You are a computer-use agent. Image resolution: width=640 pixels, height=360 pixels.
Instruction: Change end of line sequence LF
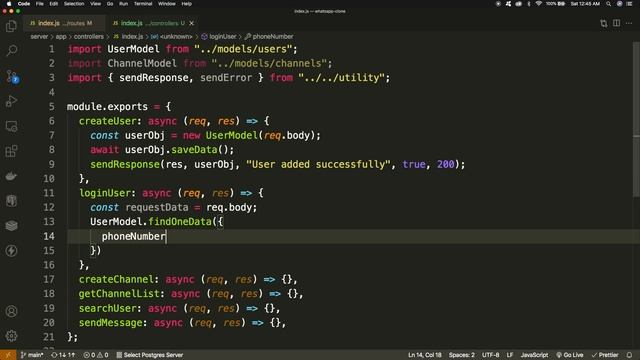click(510, 355)
